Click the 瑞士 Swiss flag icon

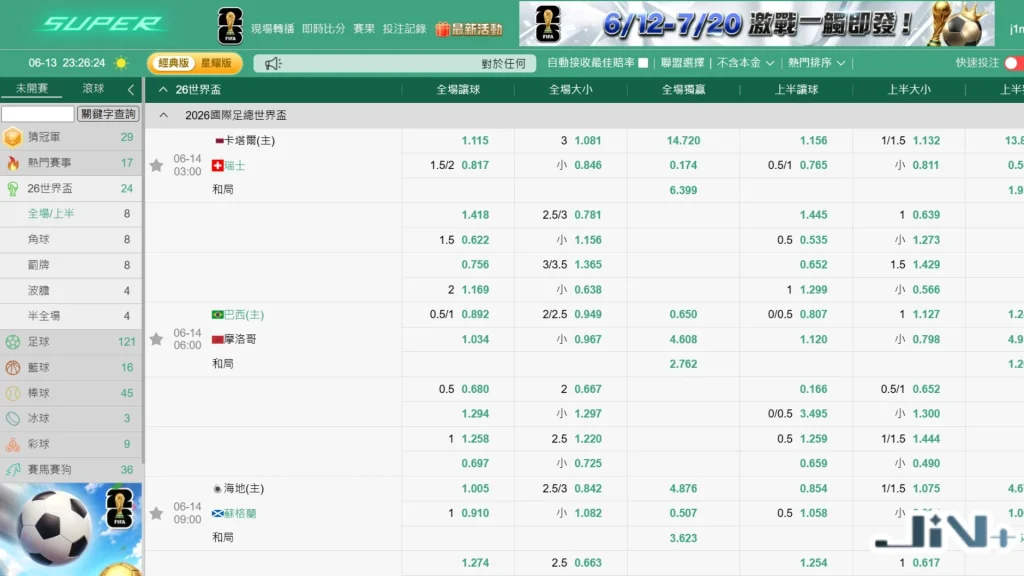(x=217, y=166)
